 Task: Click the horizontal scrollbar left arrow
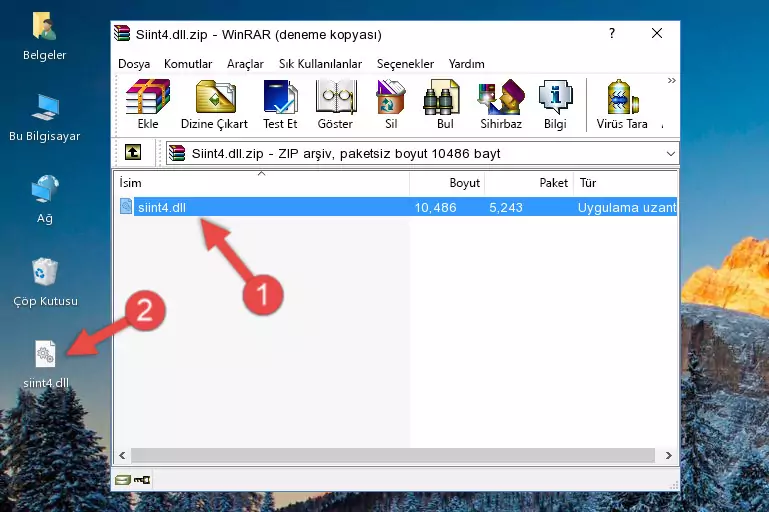[x=123, y=456]
